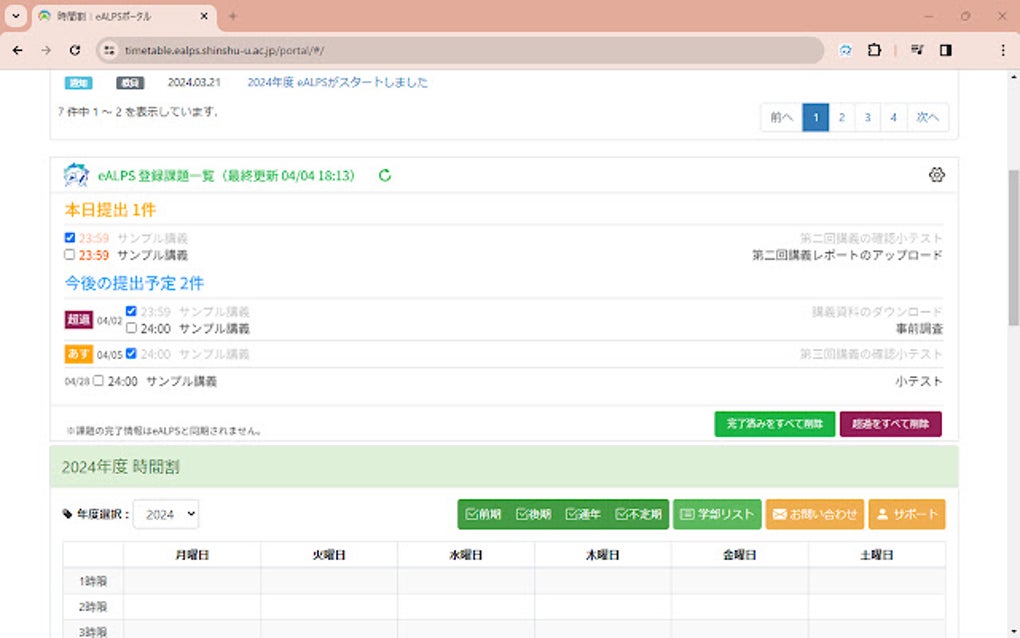Click the blue extension icon in toolbar

(x=845, y=50)
